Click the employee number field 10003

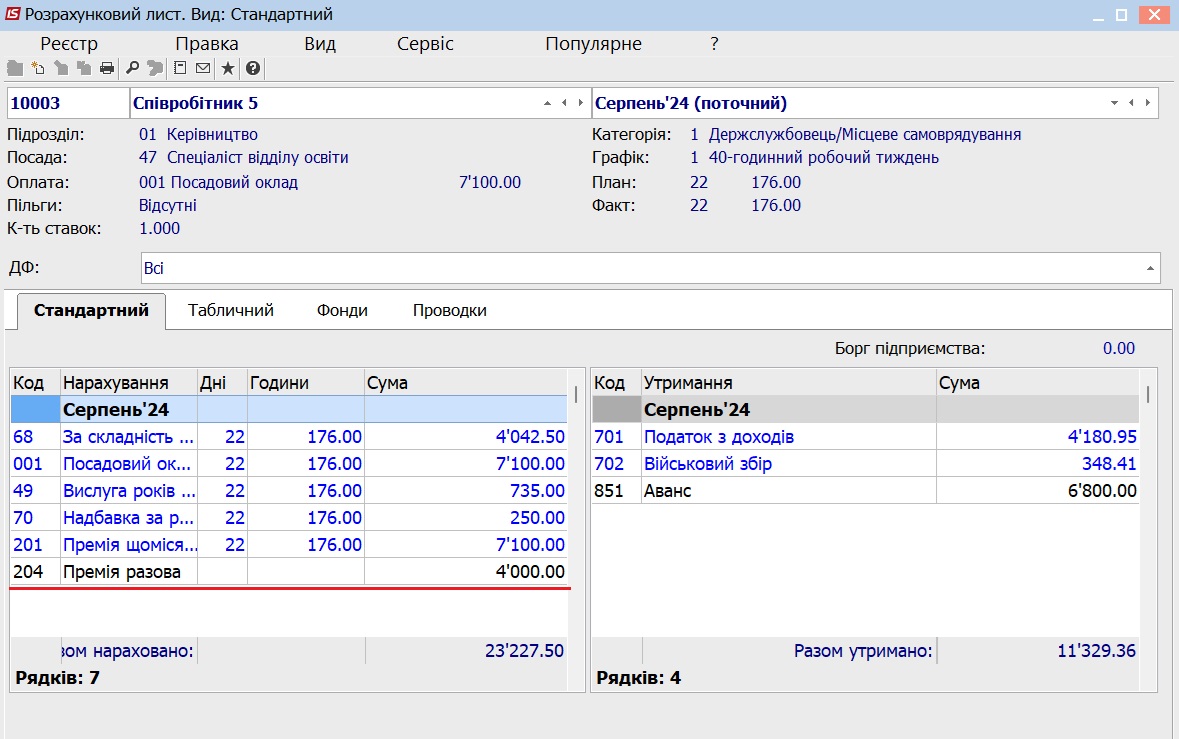68,103
